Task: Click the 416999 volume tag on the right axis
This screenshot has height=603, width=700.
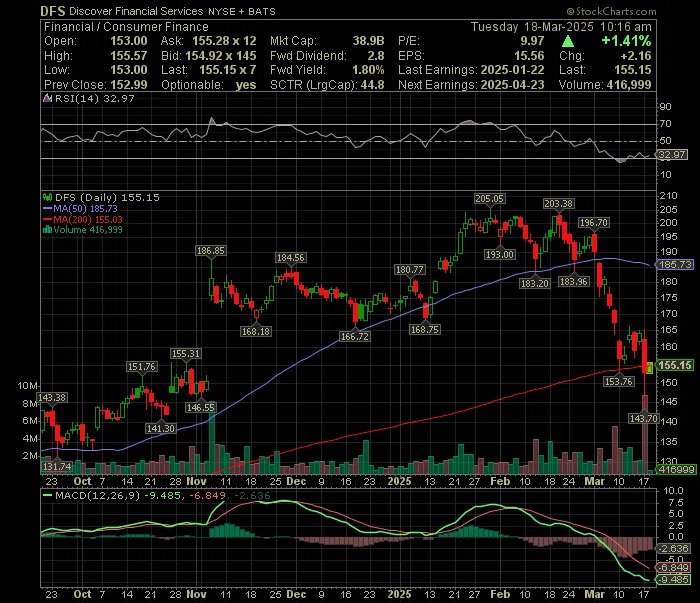Action: [677, 469]
